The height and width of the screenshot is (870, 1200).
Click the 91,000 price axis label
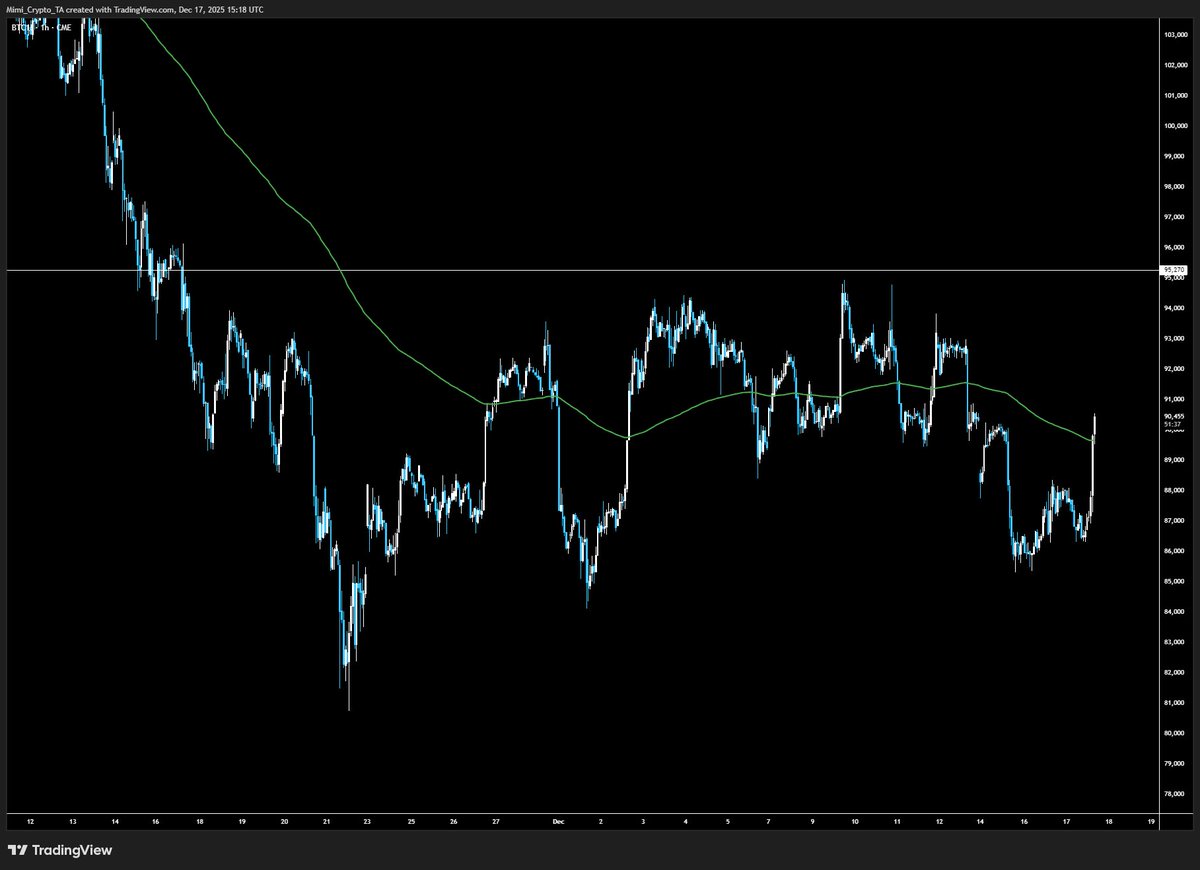[x=1174, y=399]
